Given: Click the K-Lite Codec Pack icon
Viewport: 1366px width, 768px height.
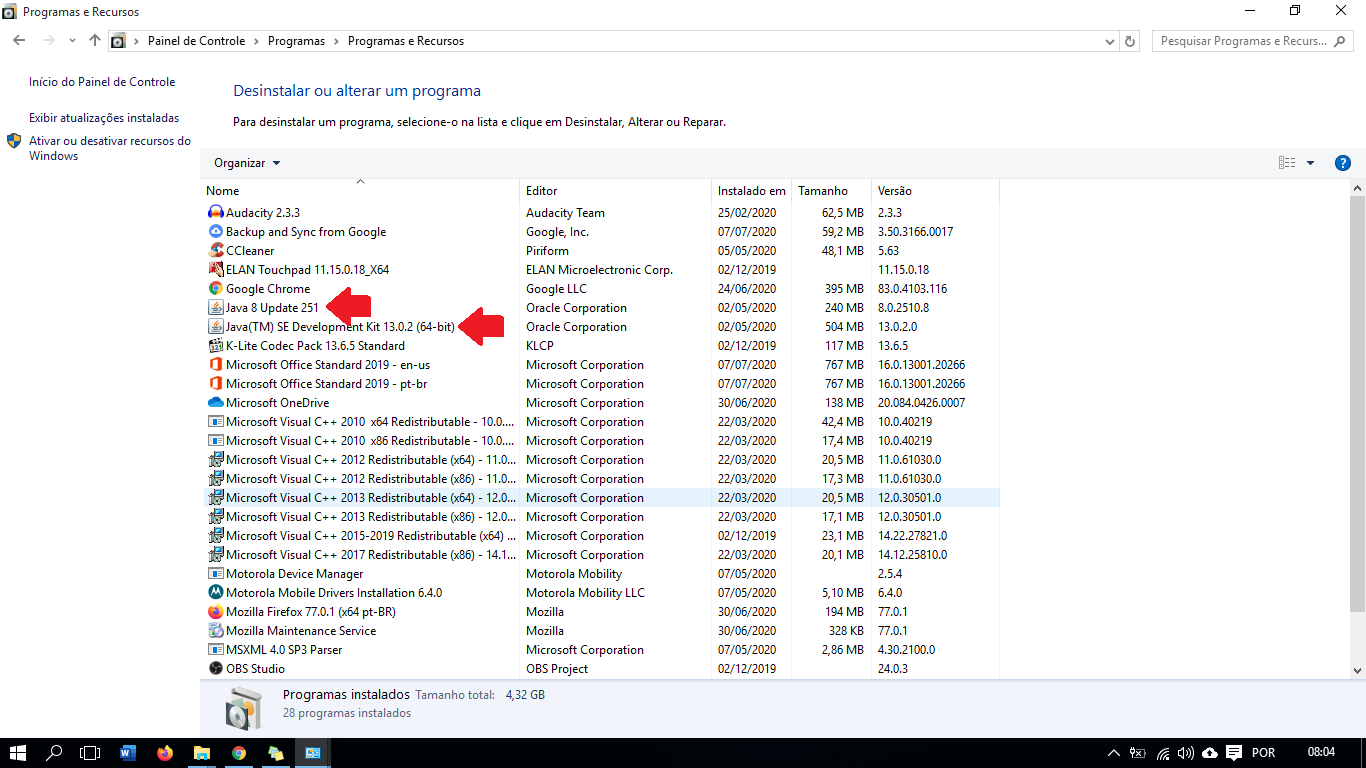Looking at the screenshot, I should click(216, 345).
